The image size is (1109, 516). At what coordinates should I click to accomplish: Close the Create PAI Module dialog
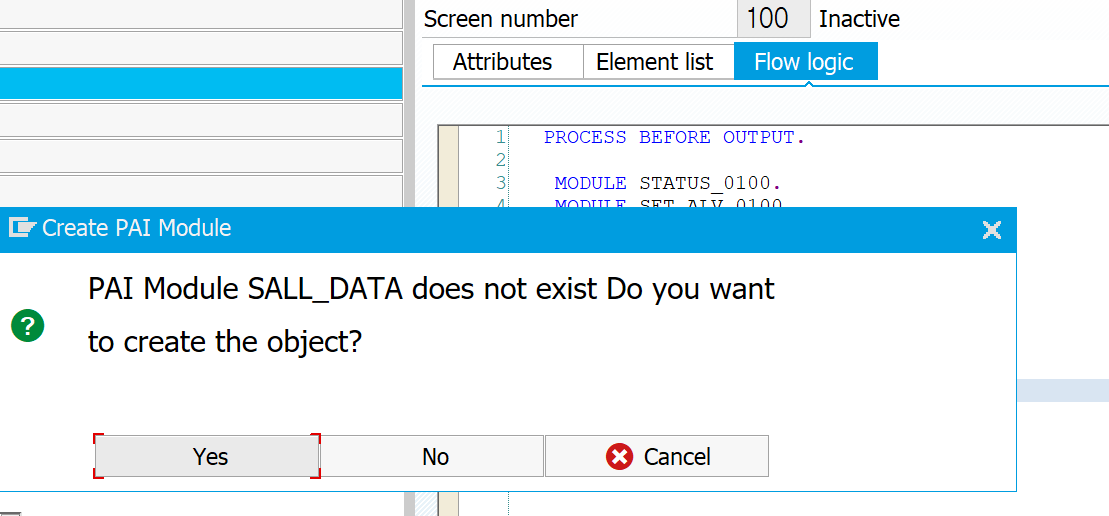coord(992,229)
